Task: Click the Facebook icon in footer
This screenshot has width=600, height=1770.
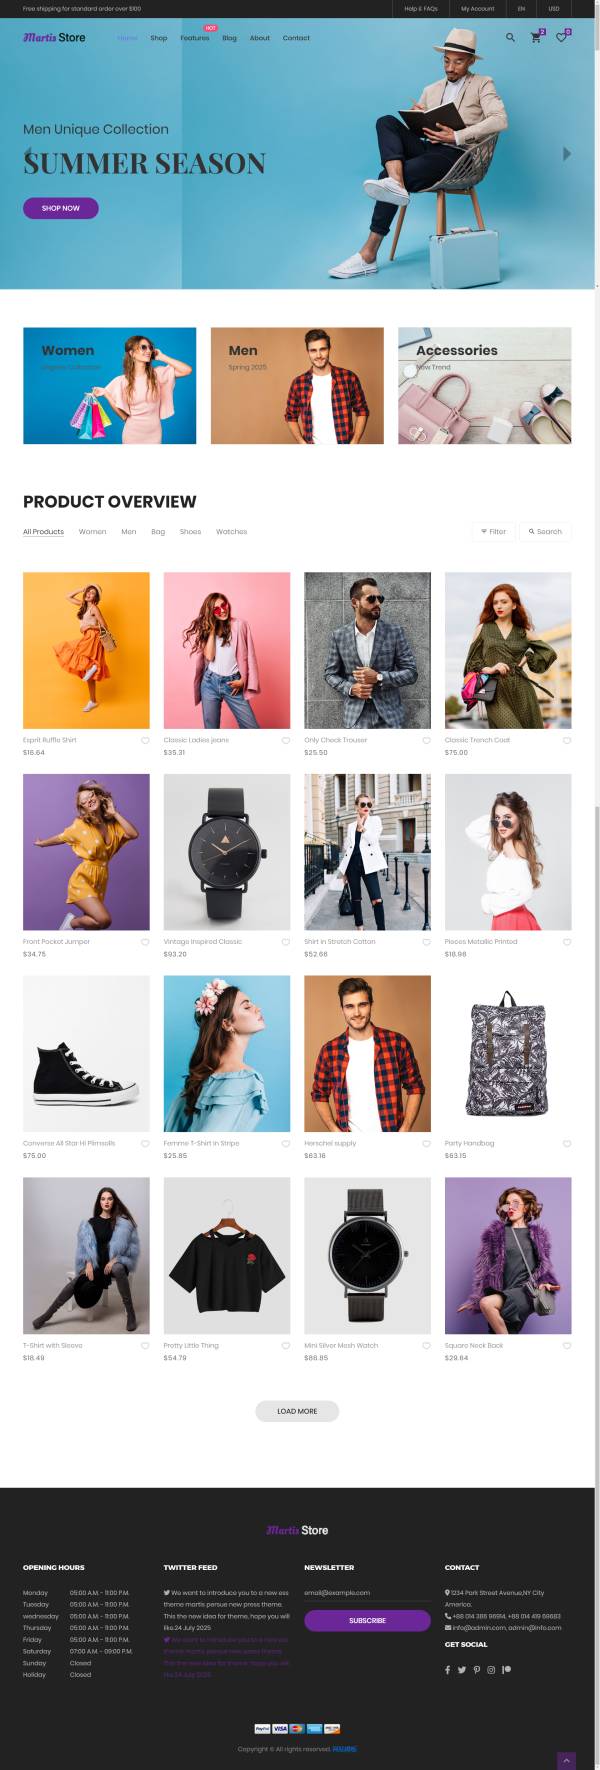Action: click(447, 1669)
